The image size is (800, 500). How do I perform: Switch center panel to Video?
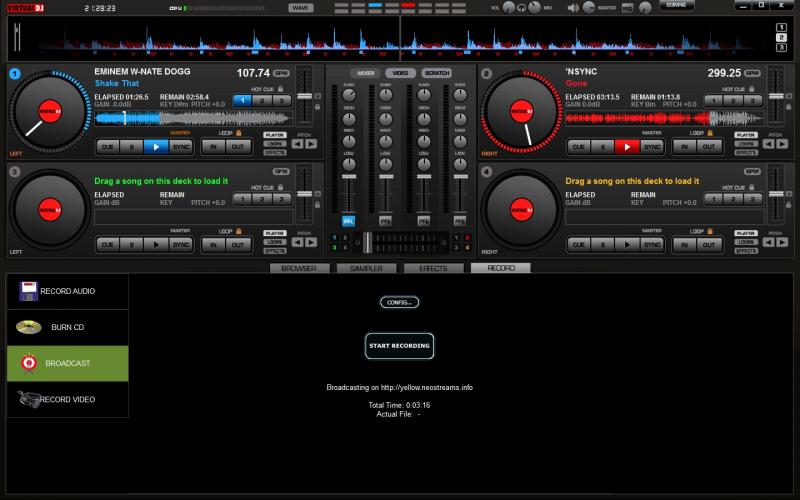pos(401,73)
